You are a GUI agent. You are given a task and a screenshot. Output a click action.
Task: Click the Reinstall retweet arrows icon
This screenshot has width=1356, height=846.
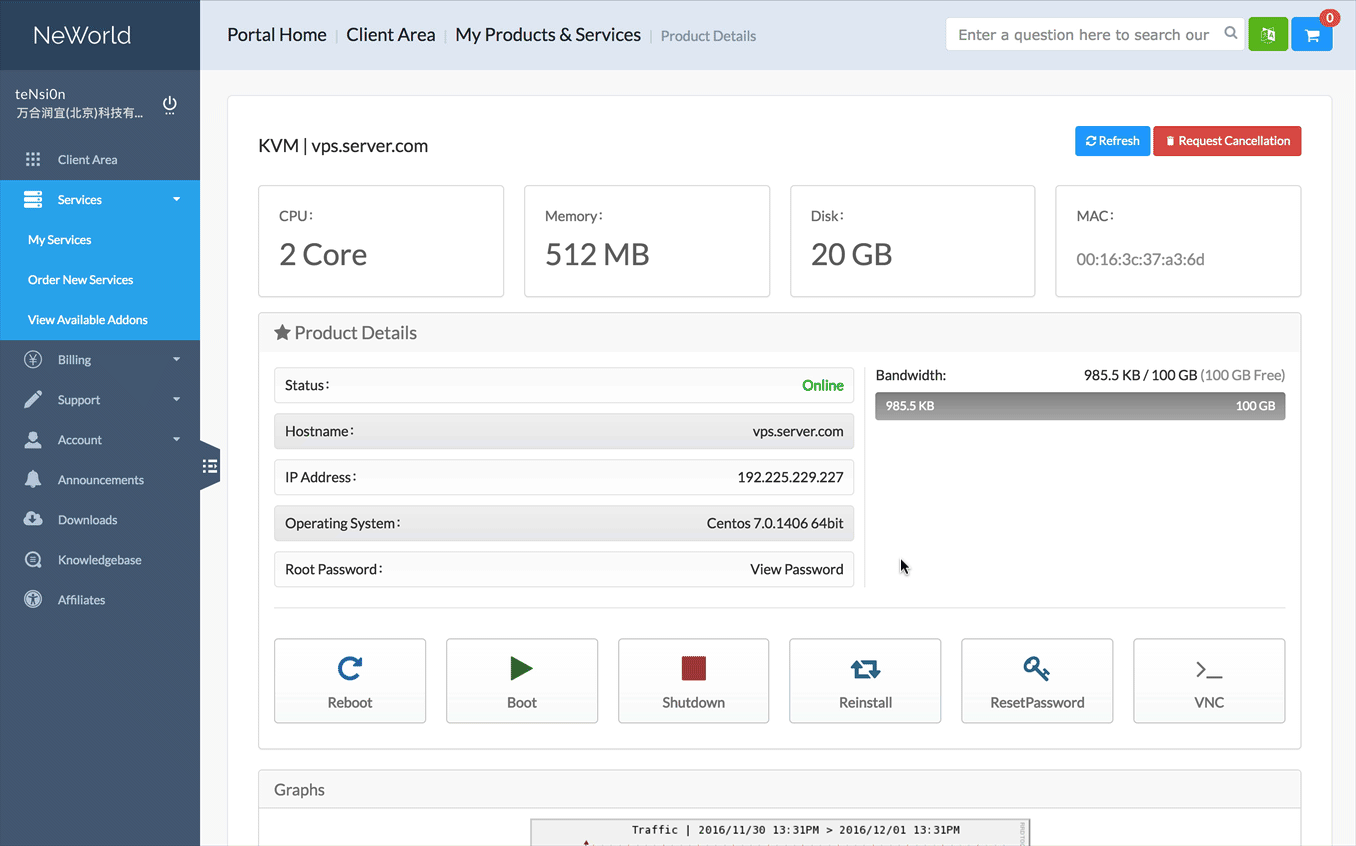[x=865, y=669]
